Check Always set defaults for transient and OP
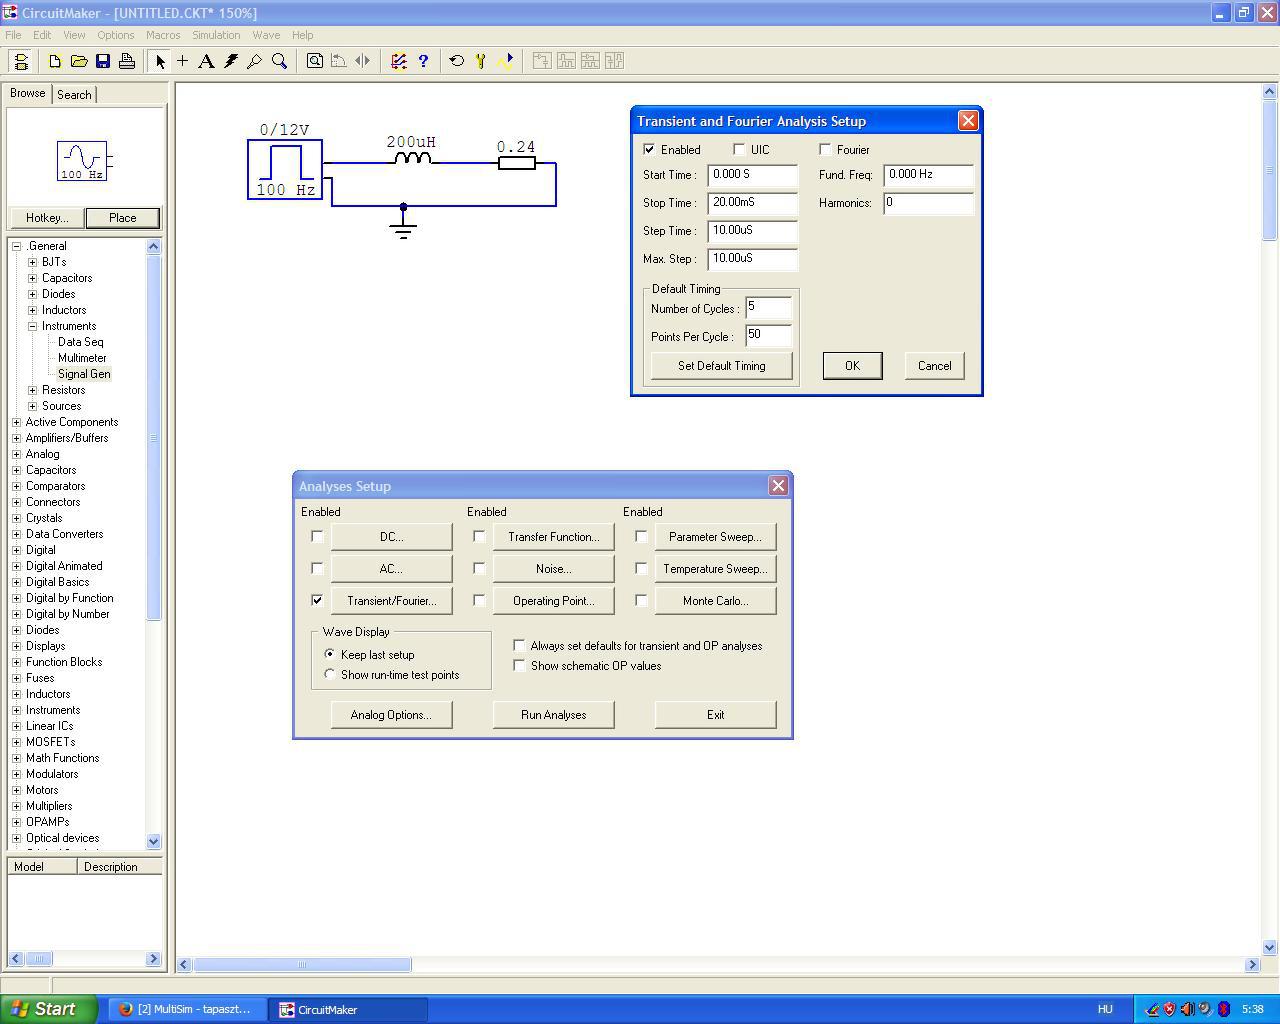 (x=520, y=646)
